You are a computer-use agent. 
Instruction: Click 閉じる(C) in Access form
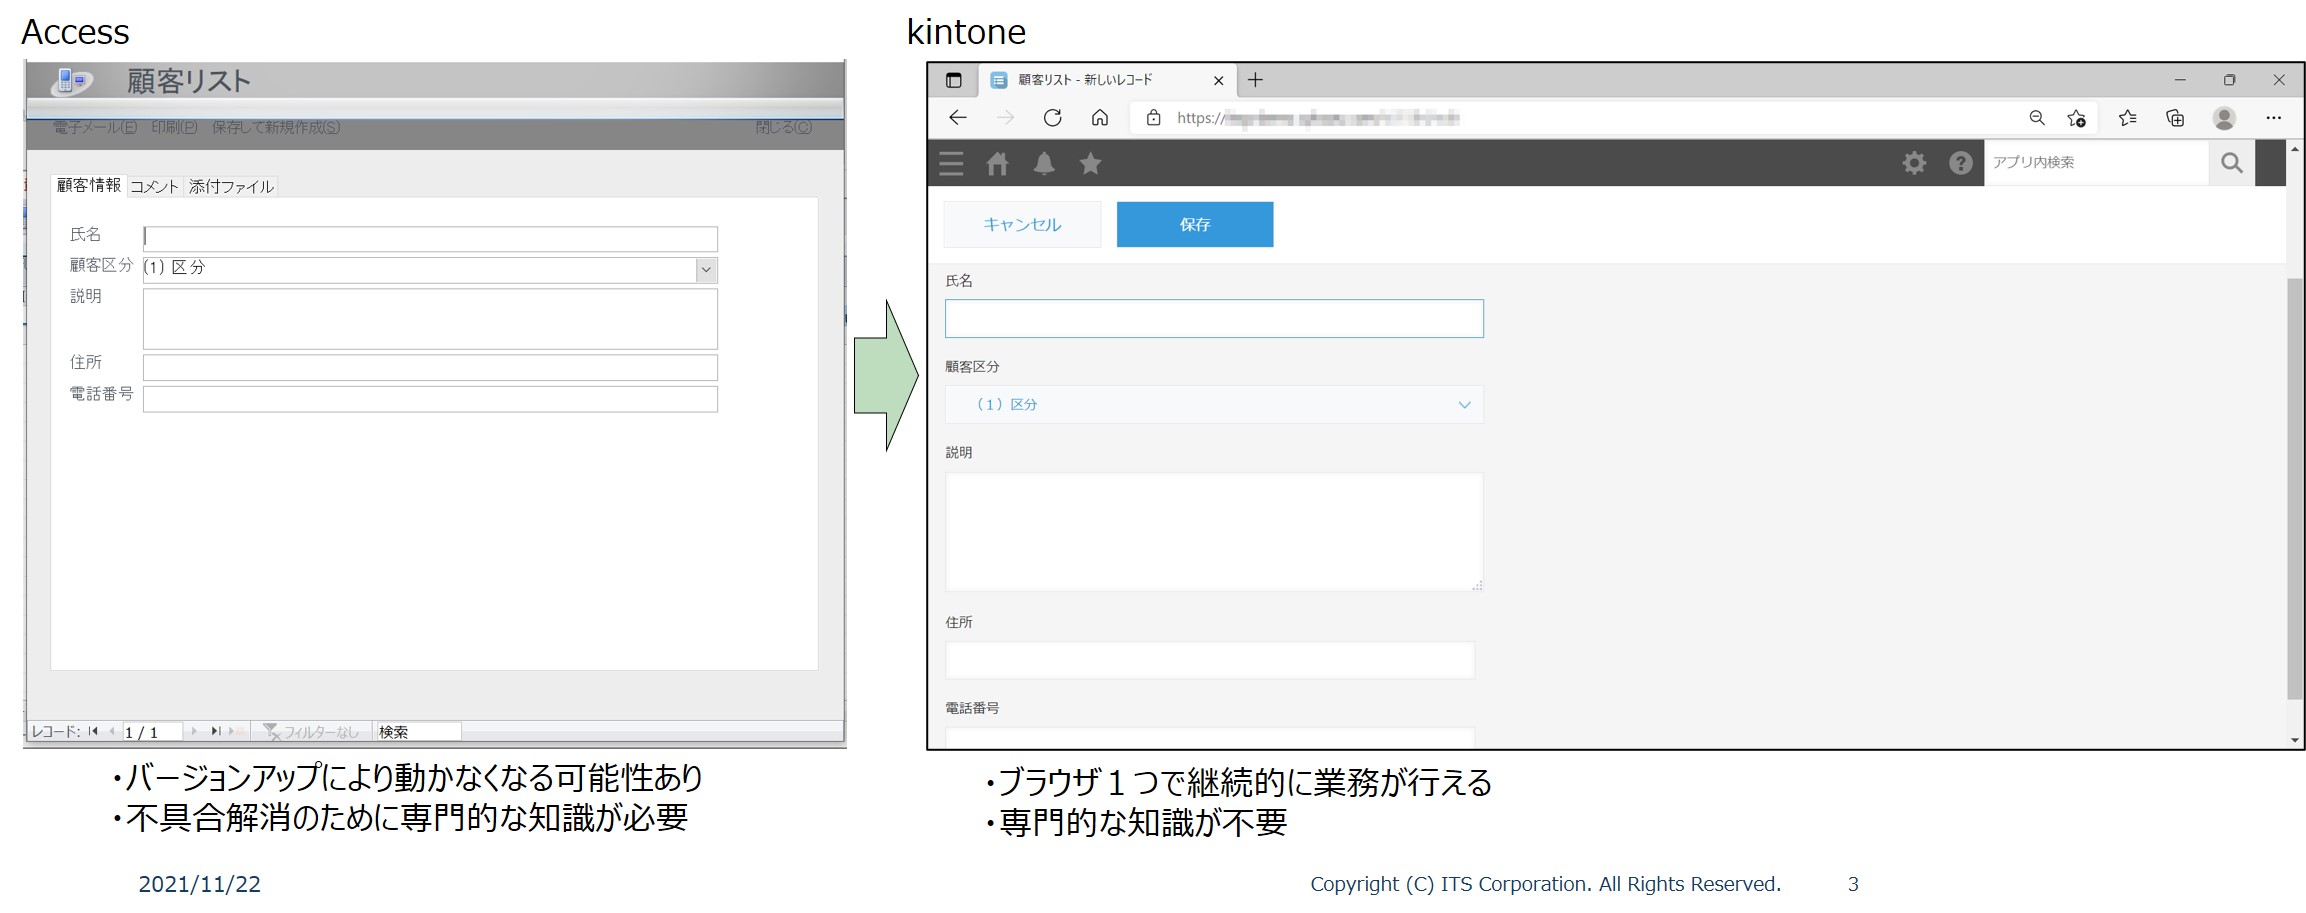click(784, 128)
